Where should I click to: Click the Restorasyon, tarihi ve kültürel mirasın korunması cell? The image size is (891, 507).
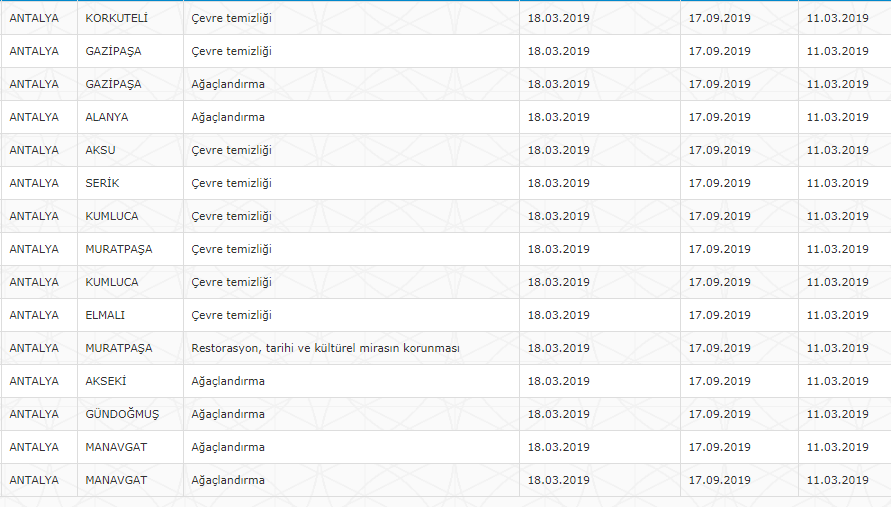click(x=325, y=348)
